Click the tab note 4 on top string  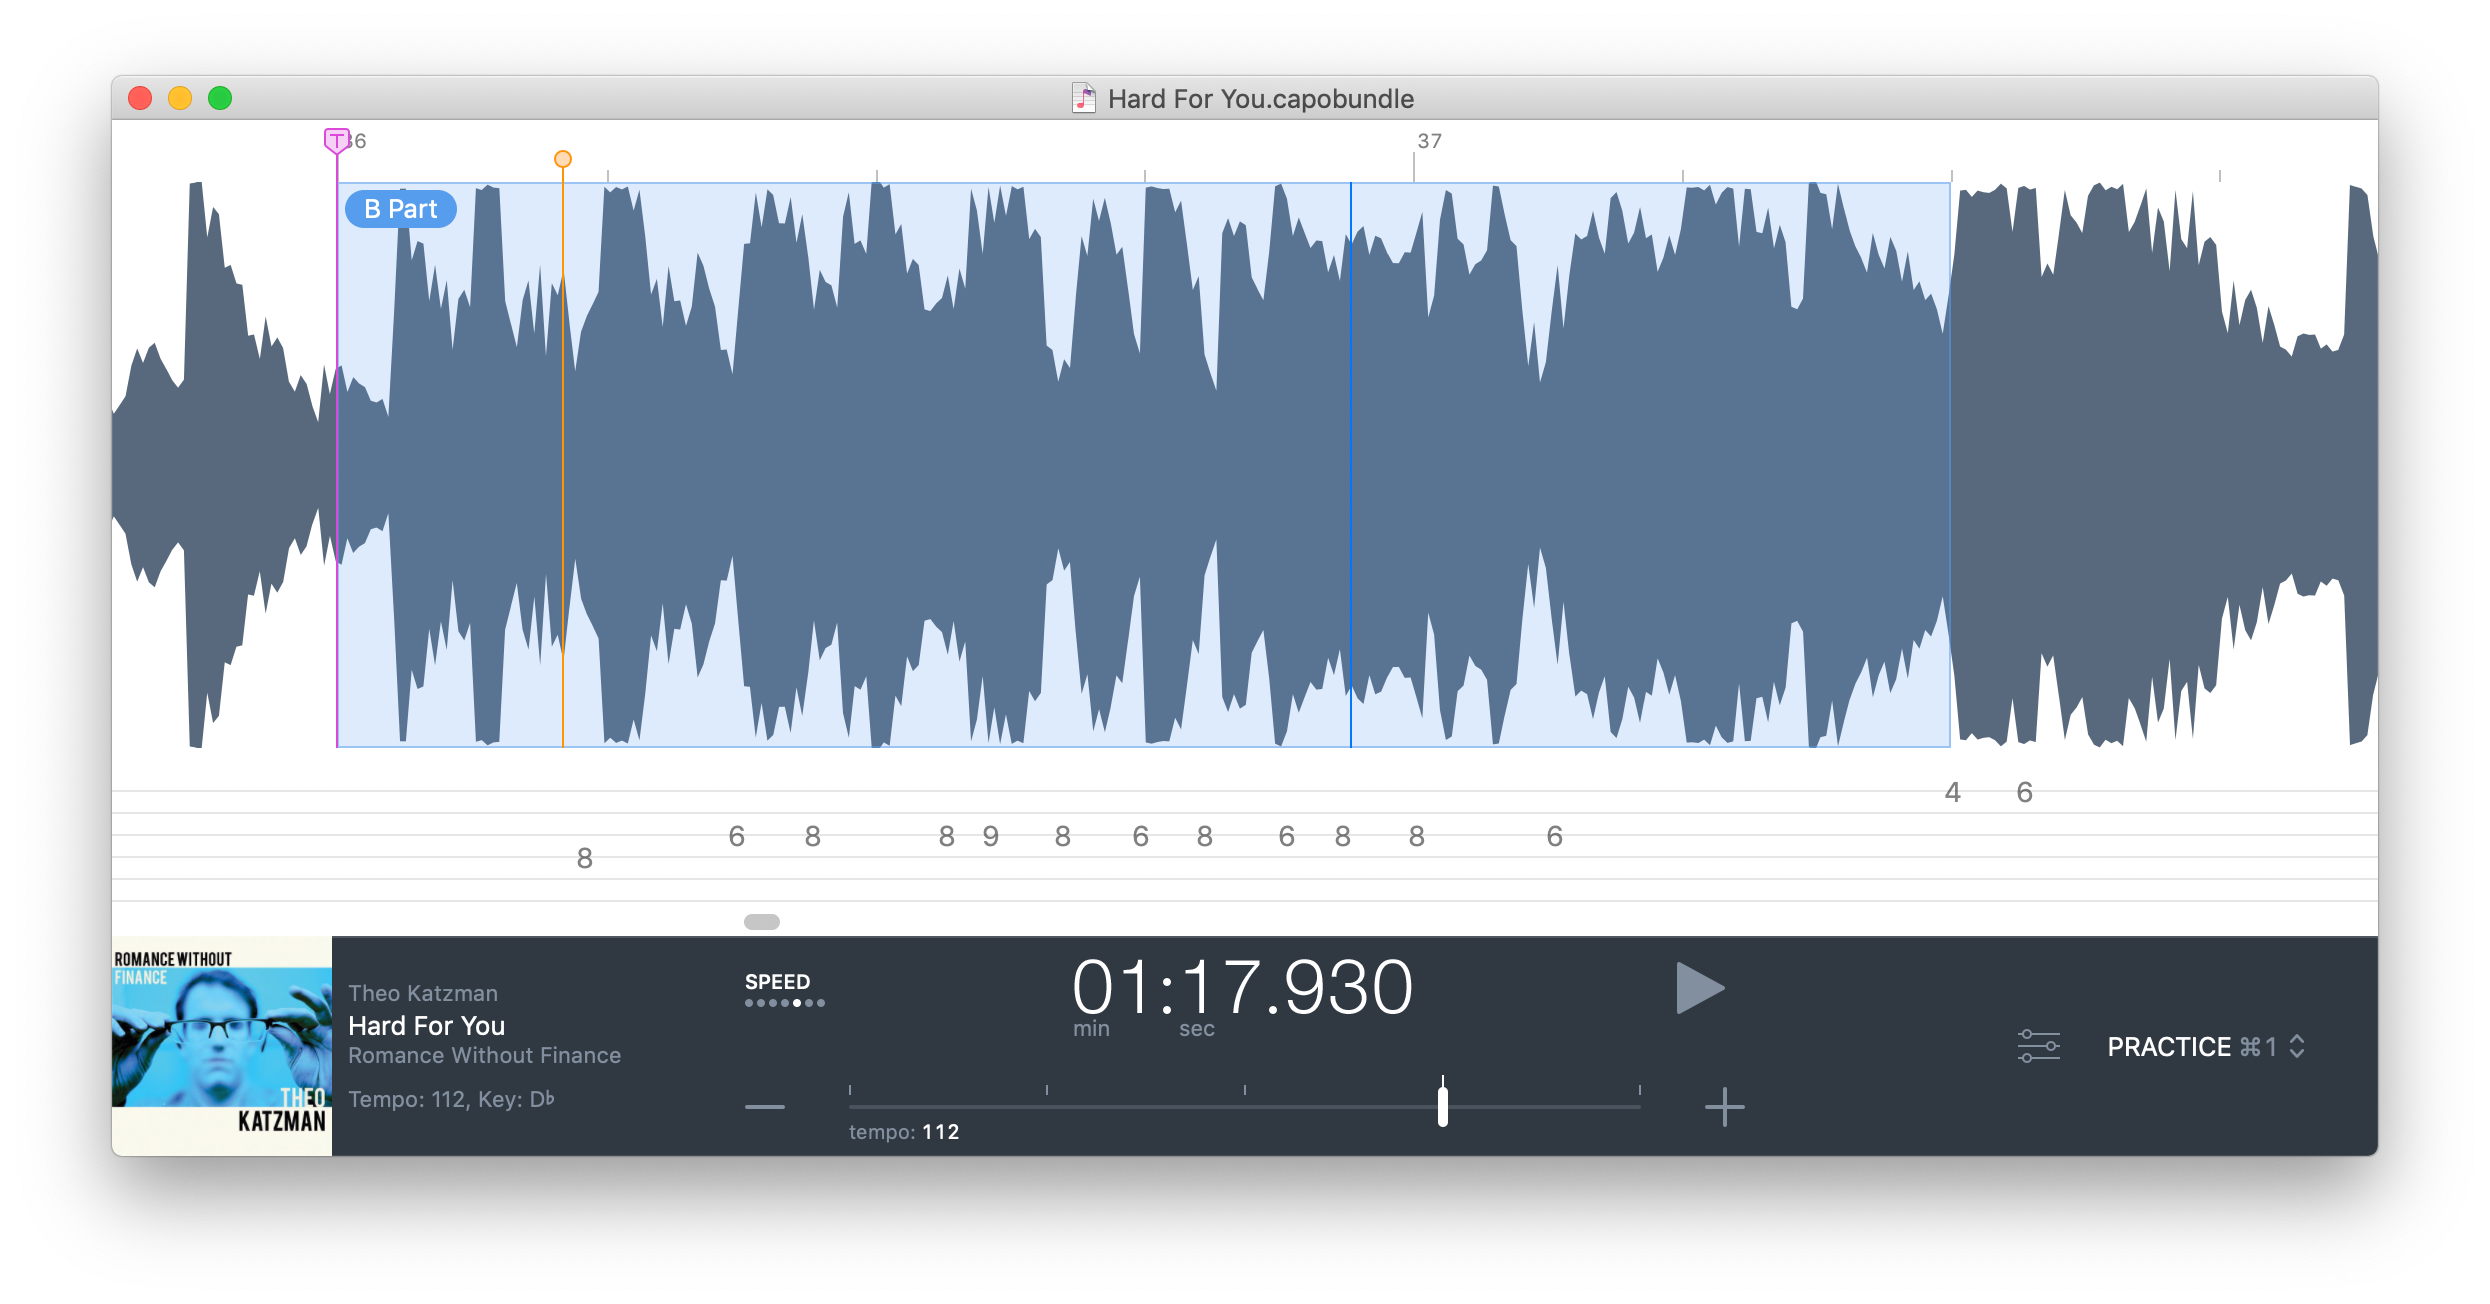[x=1952, y=793]
